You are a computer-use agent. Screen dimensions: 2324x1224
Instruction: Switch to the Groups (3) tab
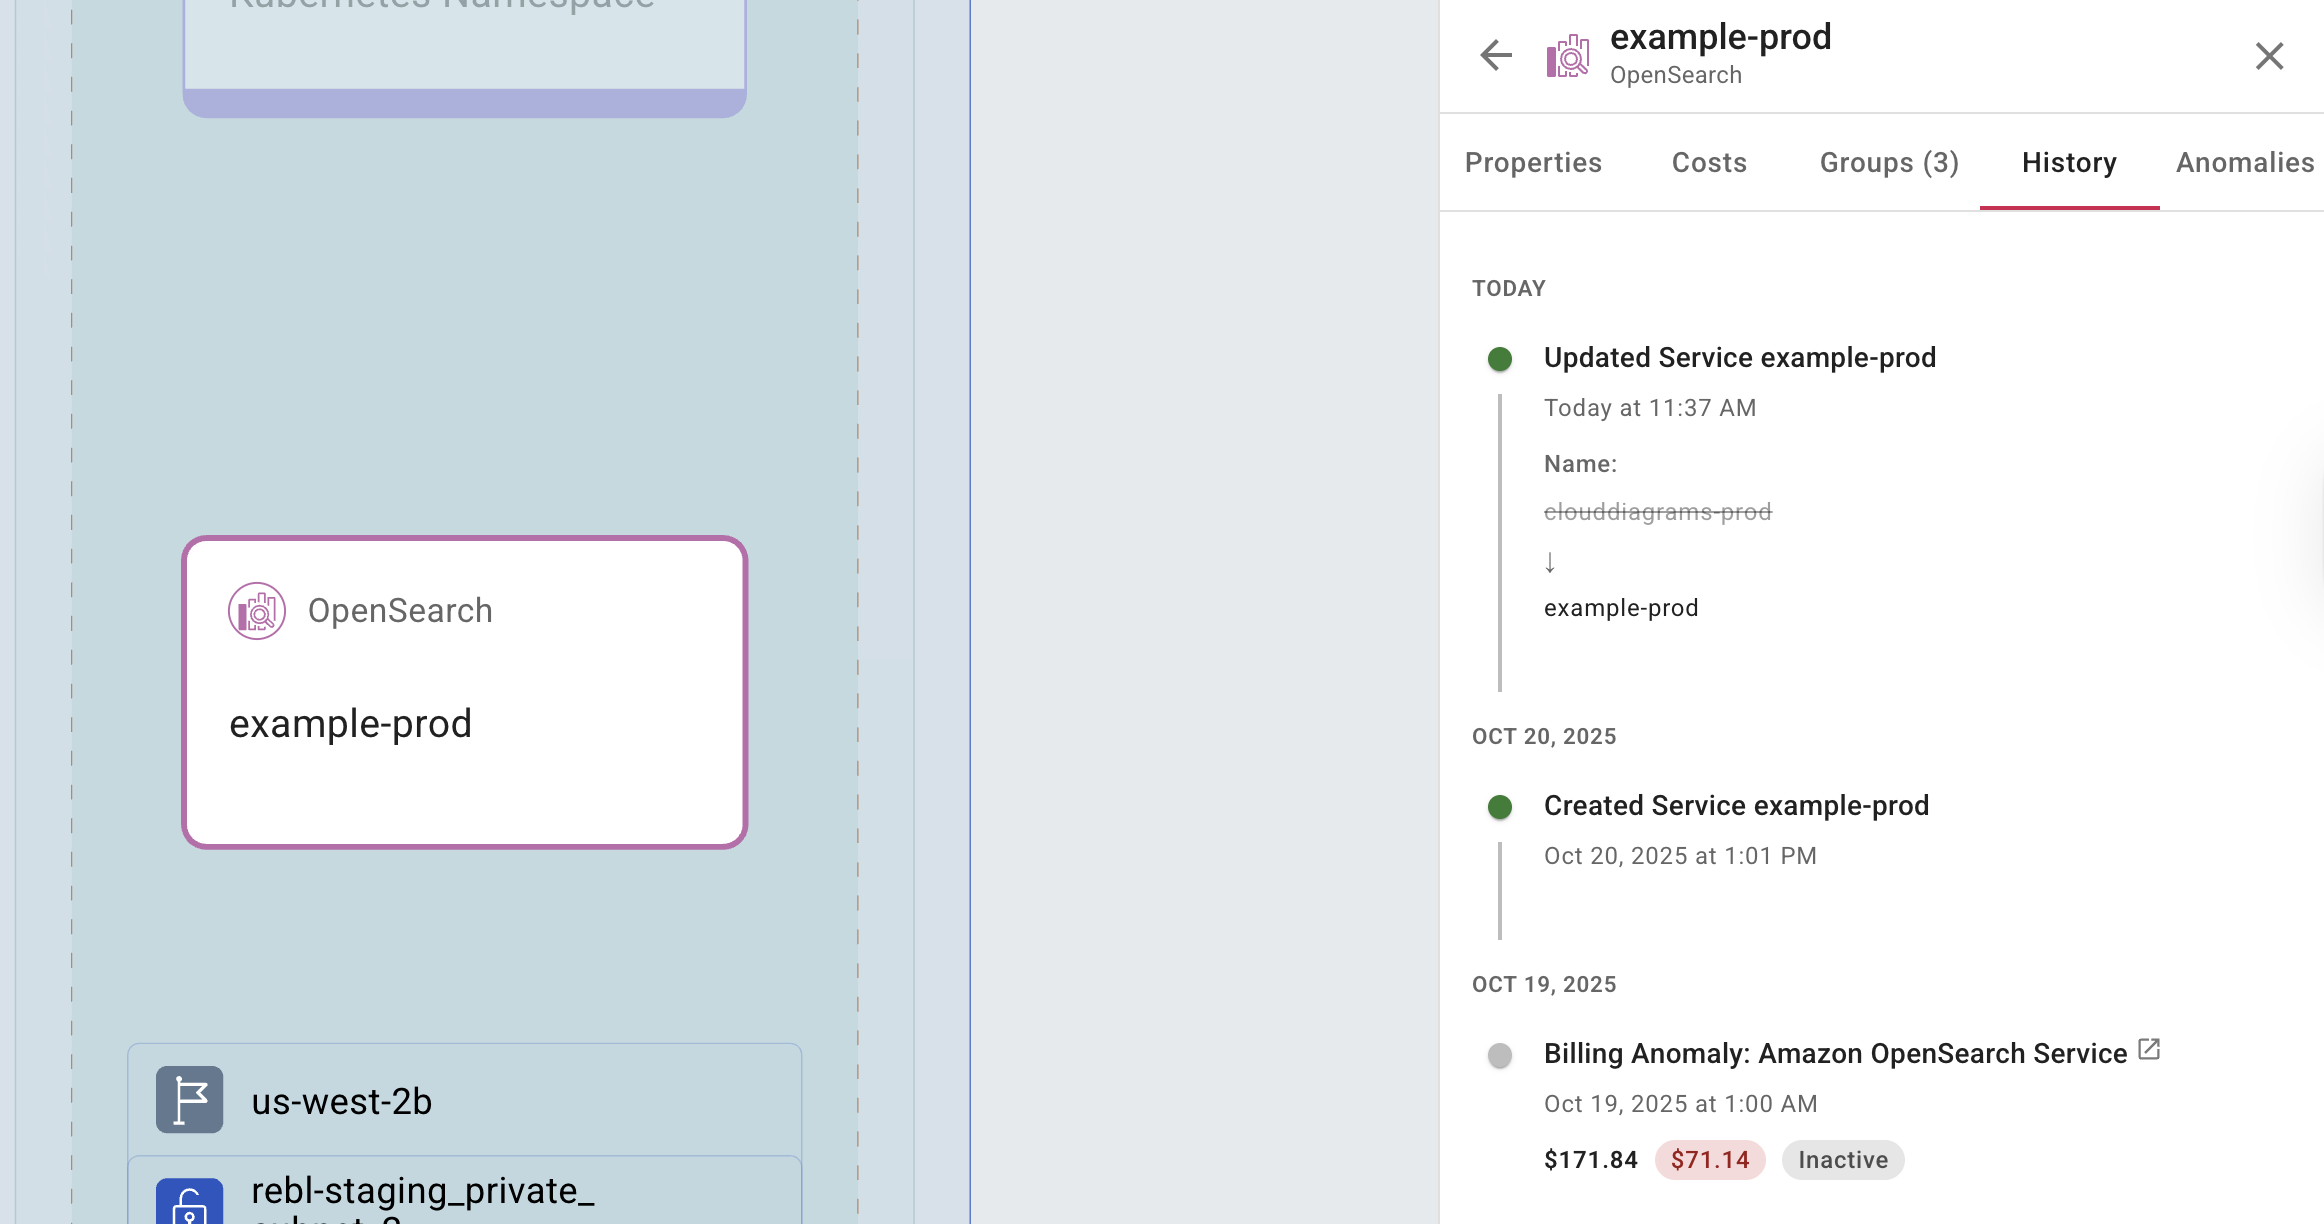pyautogui.click(x=1889, y=163)
